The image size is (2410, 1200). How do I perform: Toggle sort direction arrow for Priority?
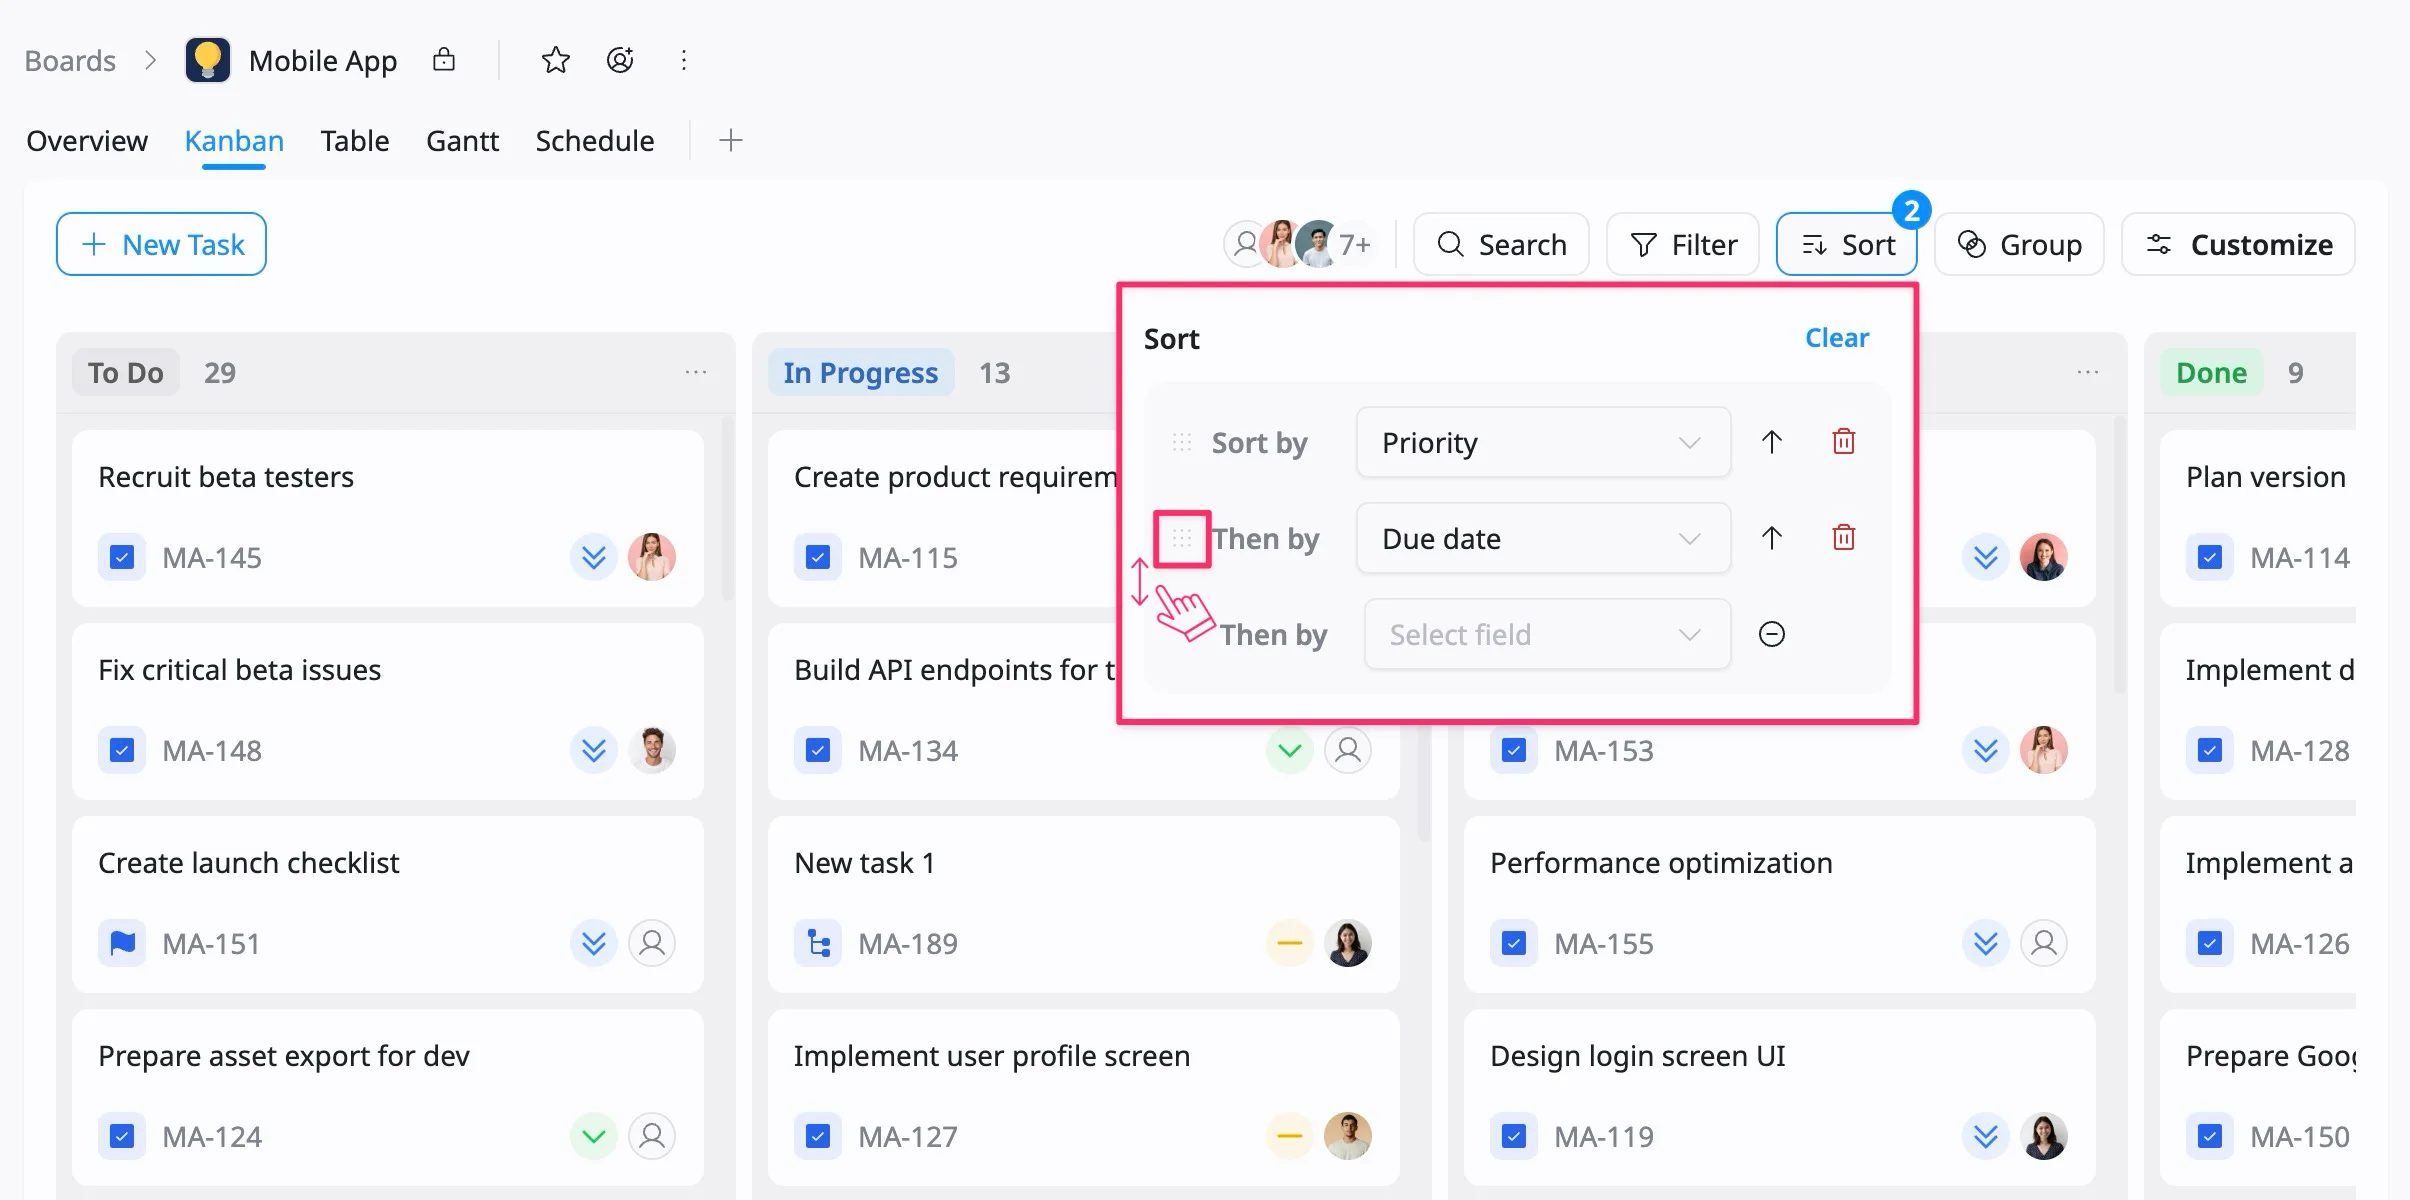click(1772, 441)
